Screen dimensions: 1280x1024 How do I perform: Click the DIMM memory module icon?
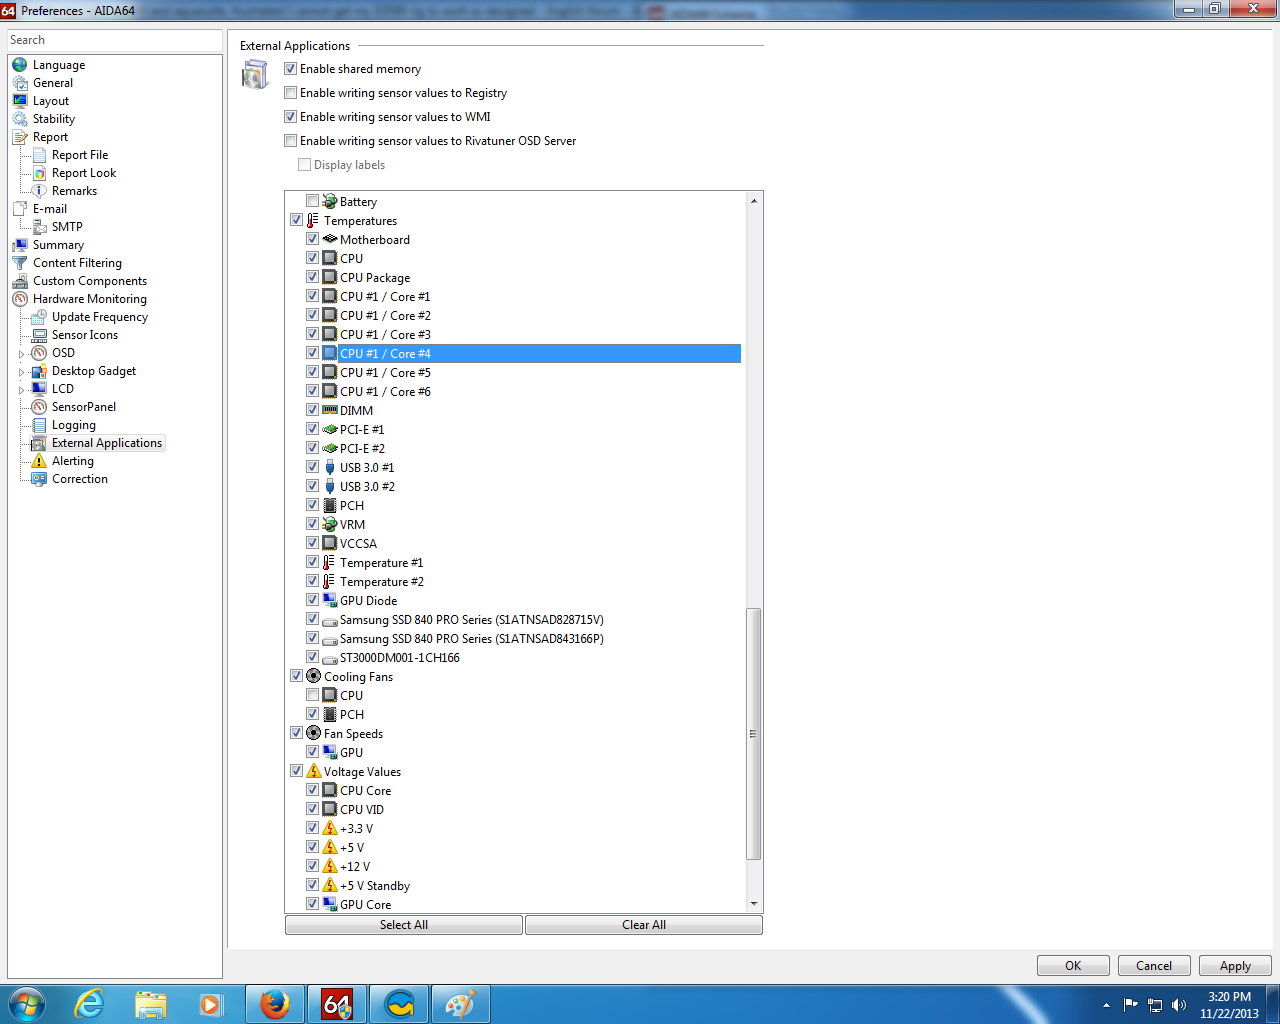pyautogui.click(x=330, y=410)
